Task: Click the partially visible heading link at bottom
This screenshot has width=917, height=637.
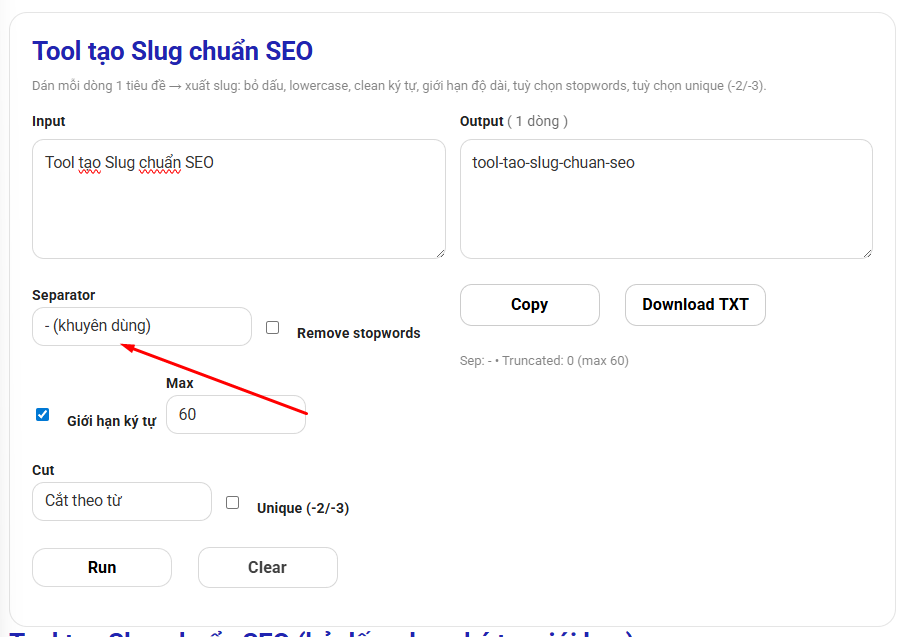Action: 322,633
